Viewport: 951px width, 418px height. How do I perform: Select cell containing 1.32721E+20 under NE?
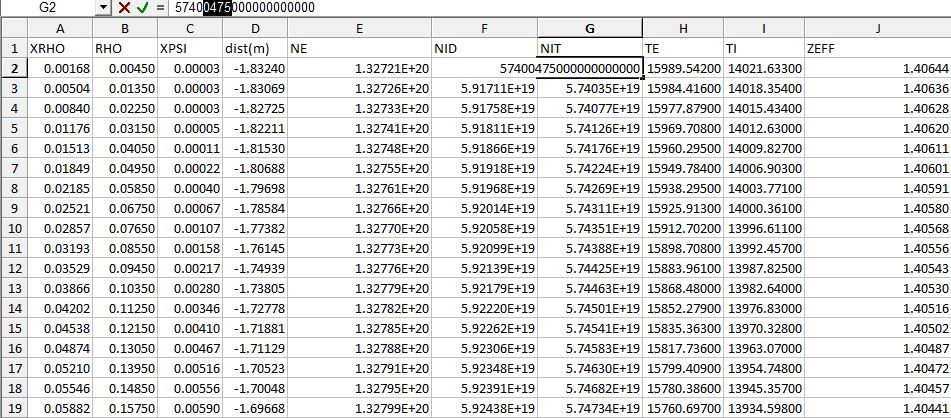tap(358, 68)
